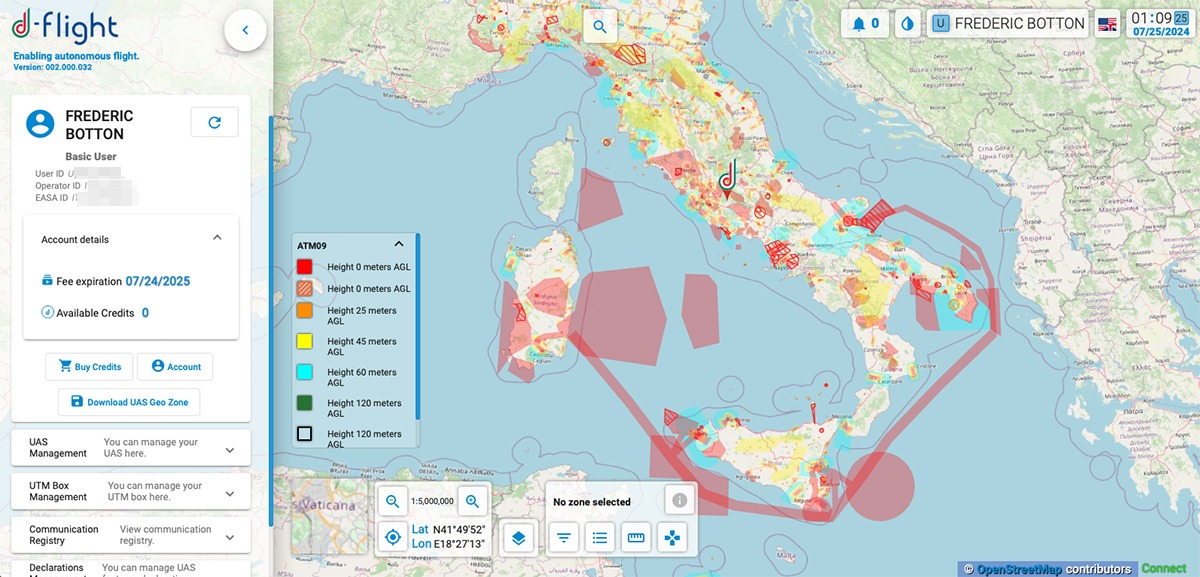Click the zone info icon

pyautogui.click(x=680, y=500)
